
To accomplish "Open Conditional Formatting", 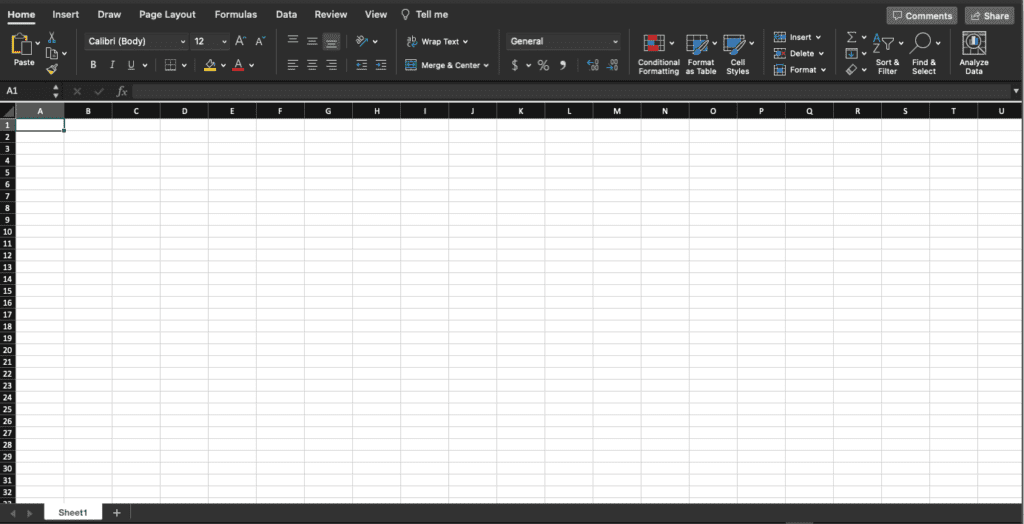I will tap(658, 54).
